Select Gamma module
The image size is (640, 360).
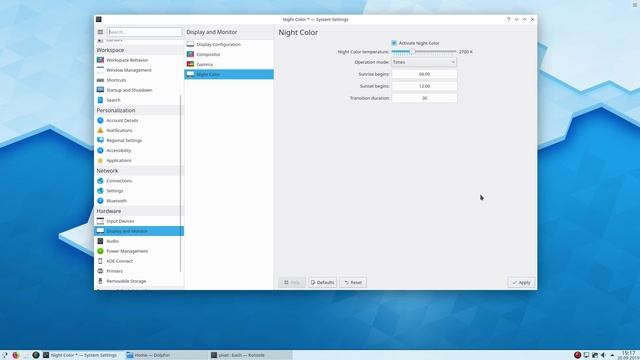tap(229, 64)
